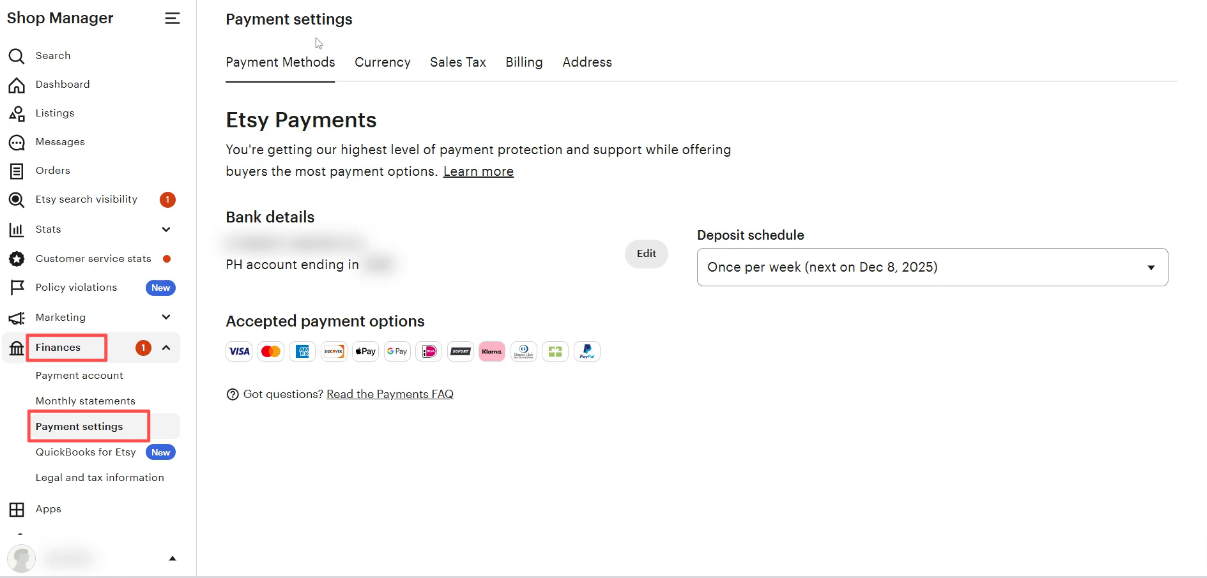Image resolution: width=1207 pixels, height=578 pixels.
Task: Click the Visa payment icon
Action: pyautogui.click(x=239, y=352)
